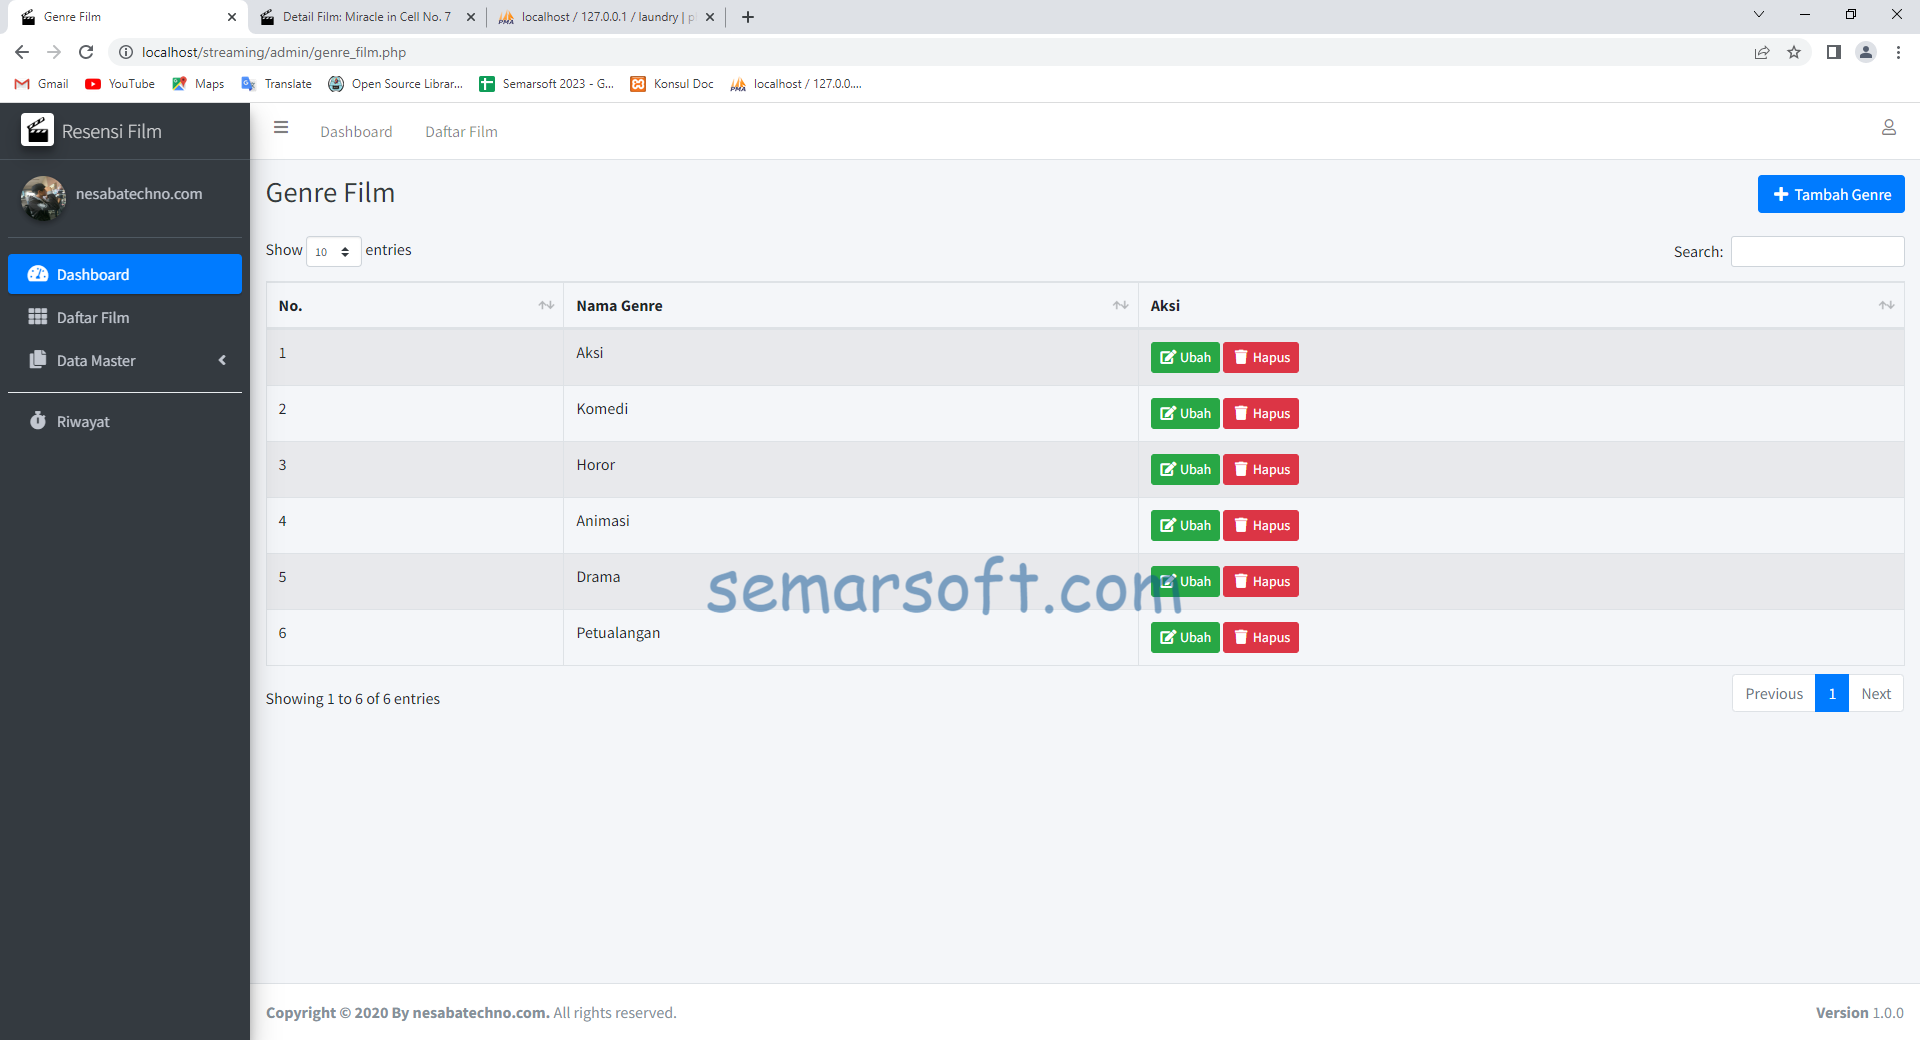Open Dashboard via the speedometer icon
This screenshot has height=1040, width=1920.
click(x=37, y=274)
